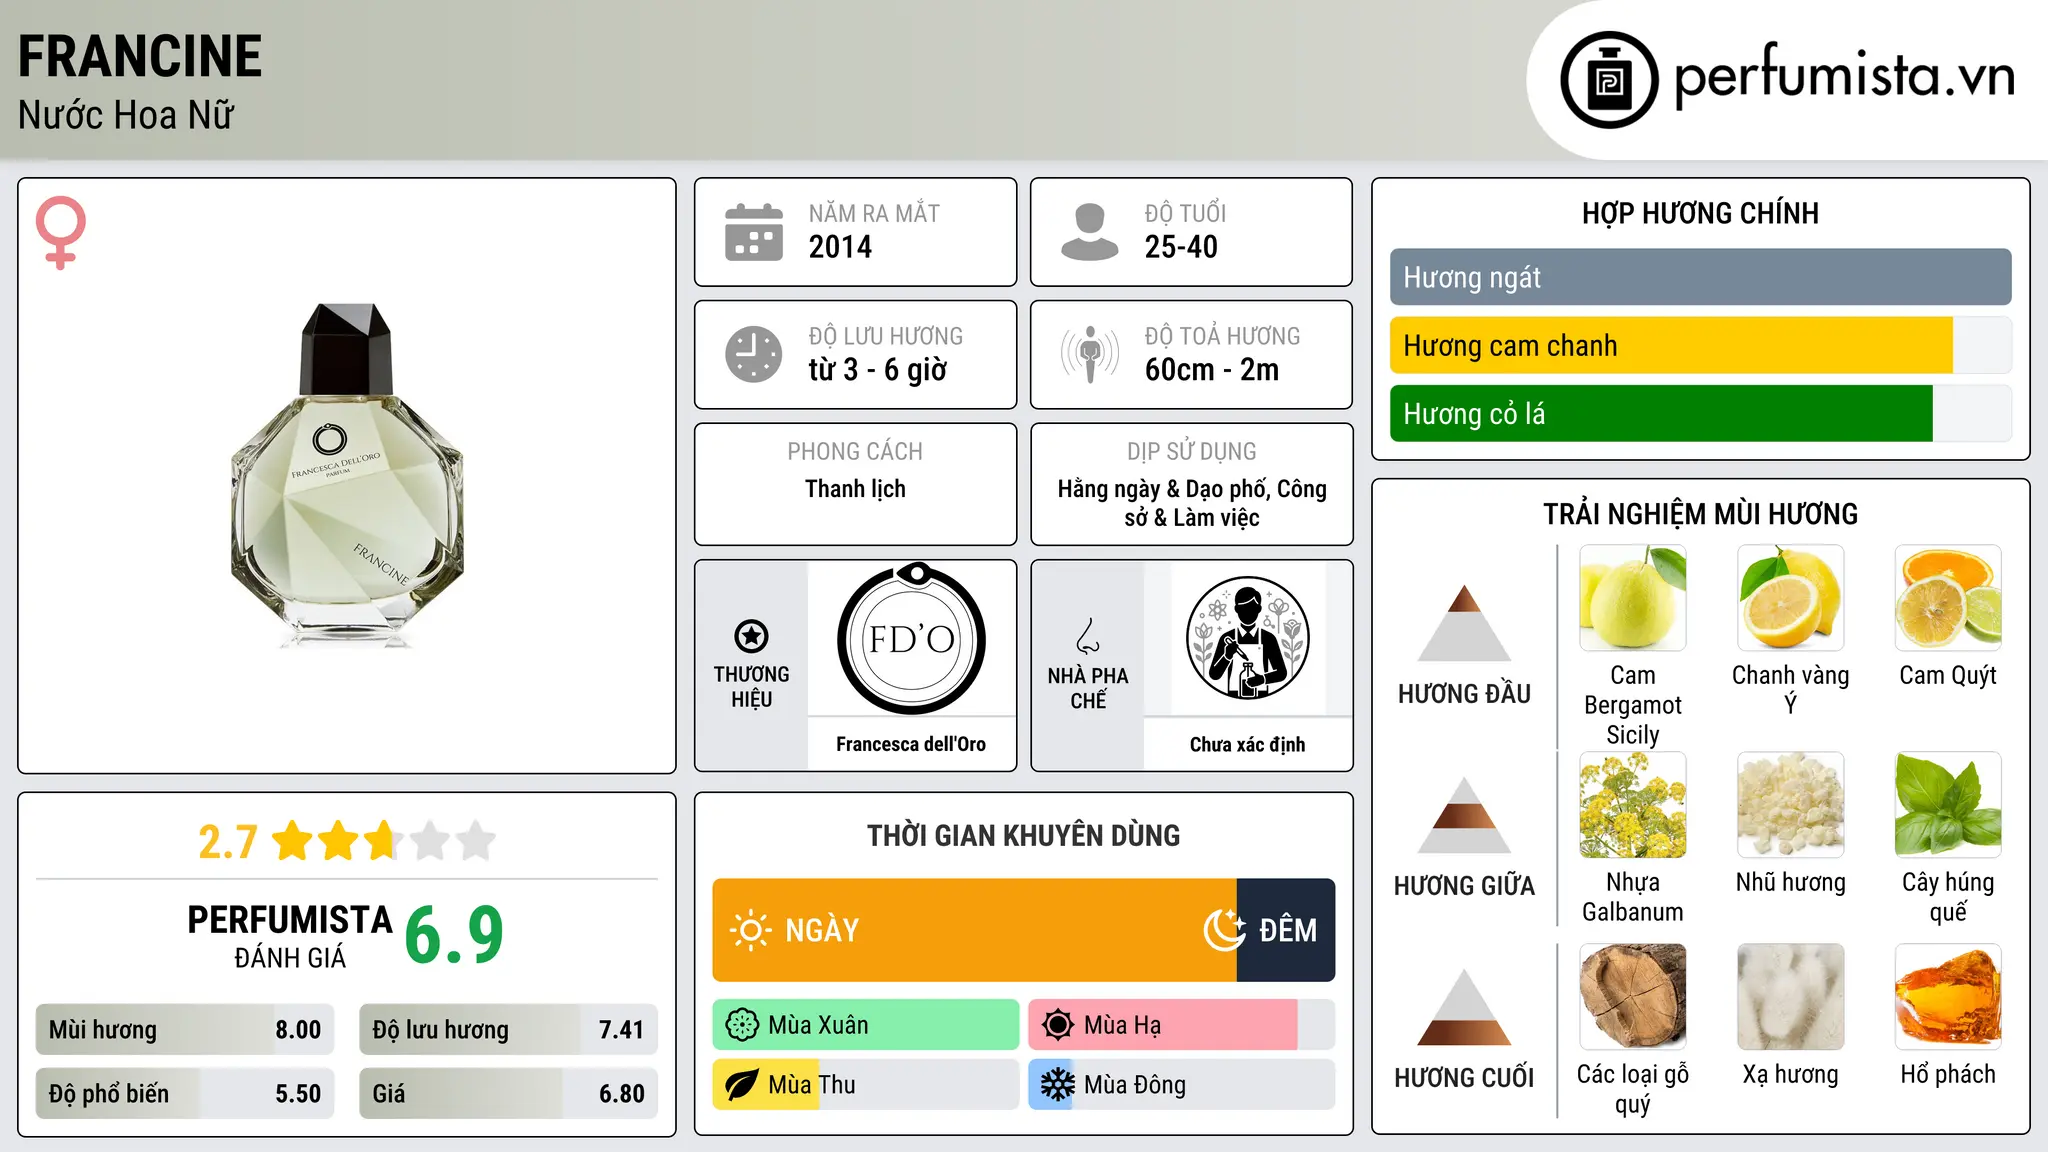Click the calendar icon beside Năm ra mắt
The width and height of the screenshot is (2048, 1152).
tap(754, 232)
